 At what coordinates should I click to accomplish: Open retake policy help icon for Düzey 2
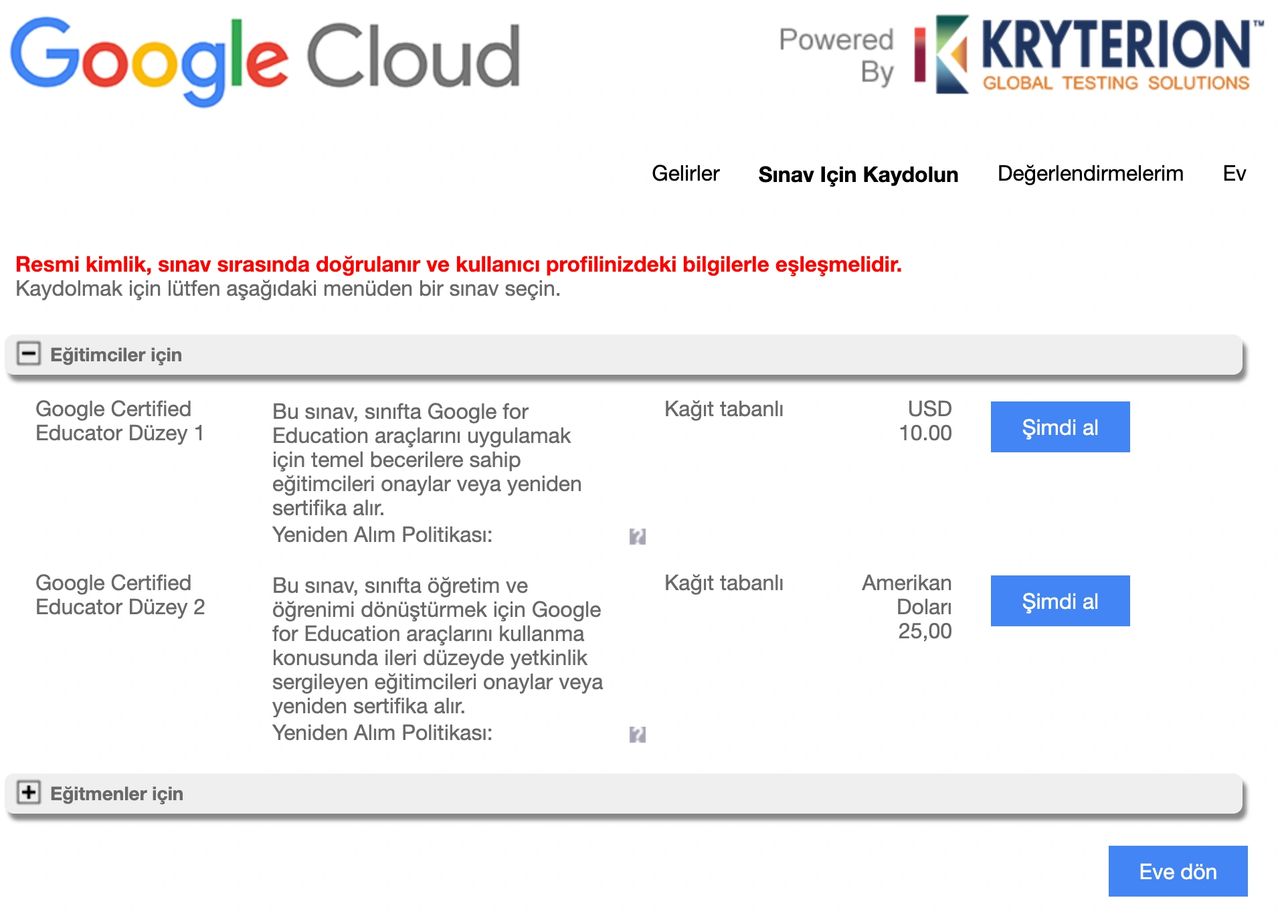point(637,735)
